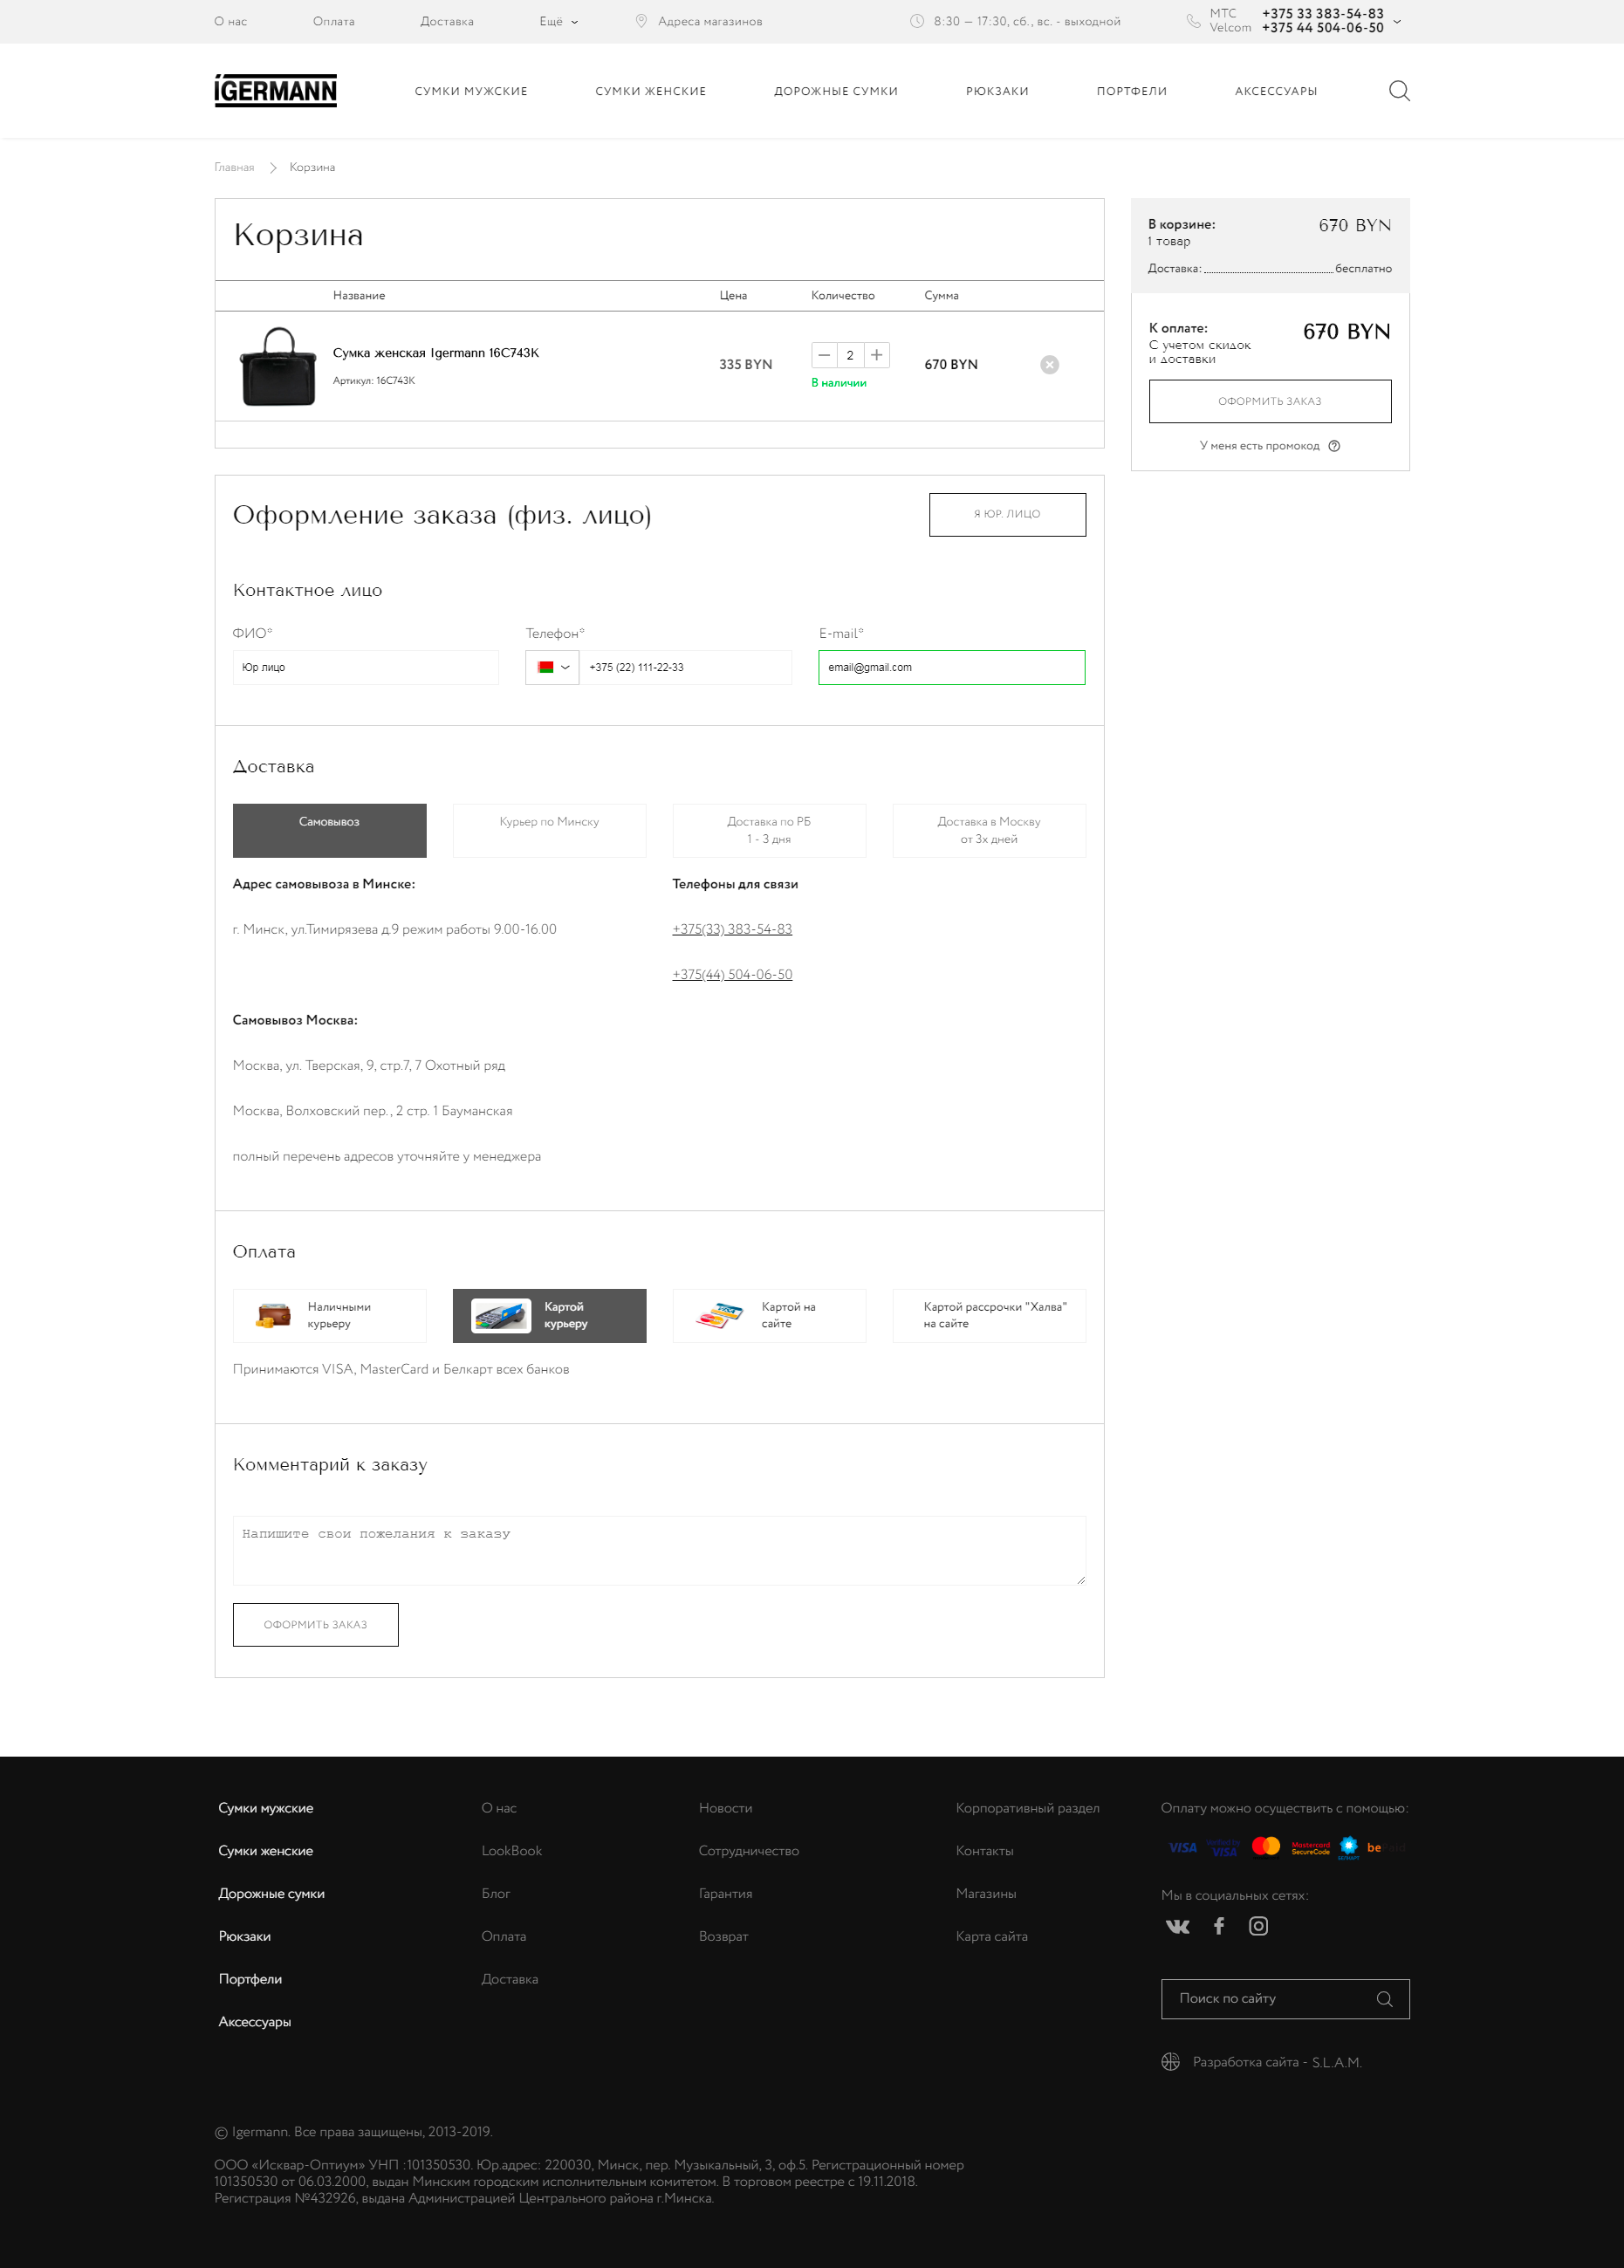Select Курьер по Минску delivery option
Screen dimensions: 1624x2268
coord(549,830)
